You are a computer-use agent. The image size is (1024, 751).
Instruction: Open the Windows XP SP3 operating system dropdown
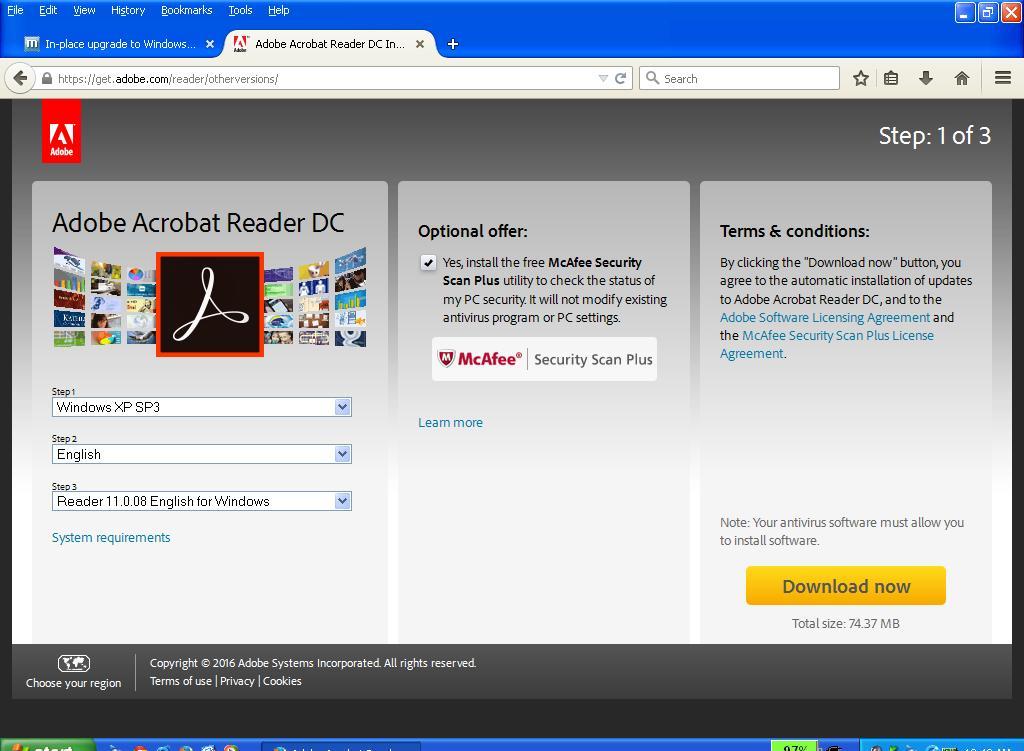tap(202, 407)
